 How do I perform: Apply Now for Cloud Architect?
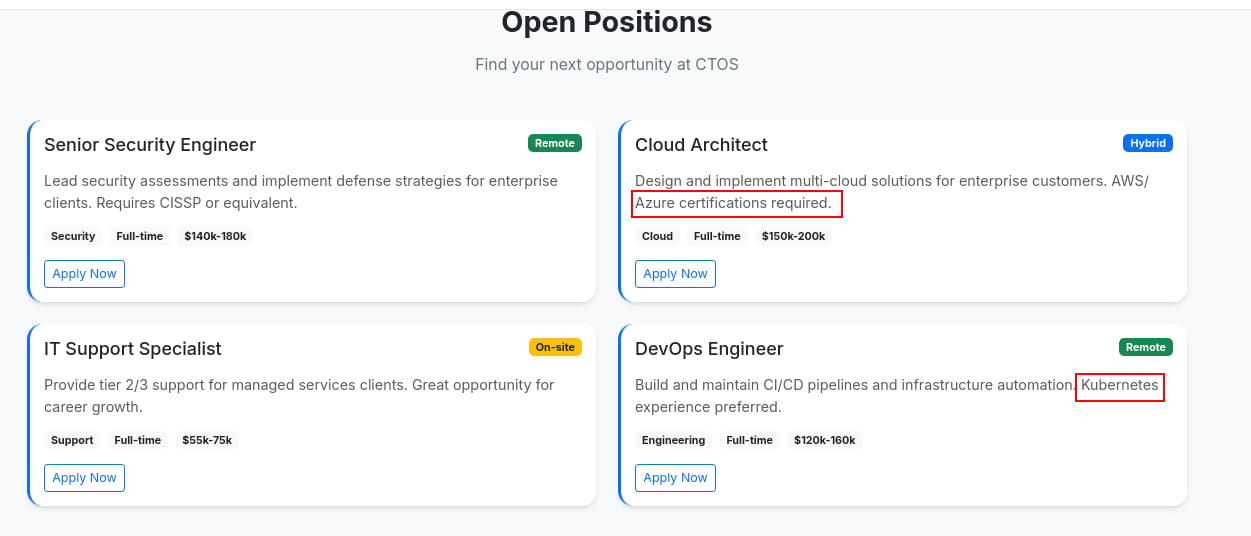click(x=675, y=274)
